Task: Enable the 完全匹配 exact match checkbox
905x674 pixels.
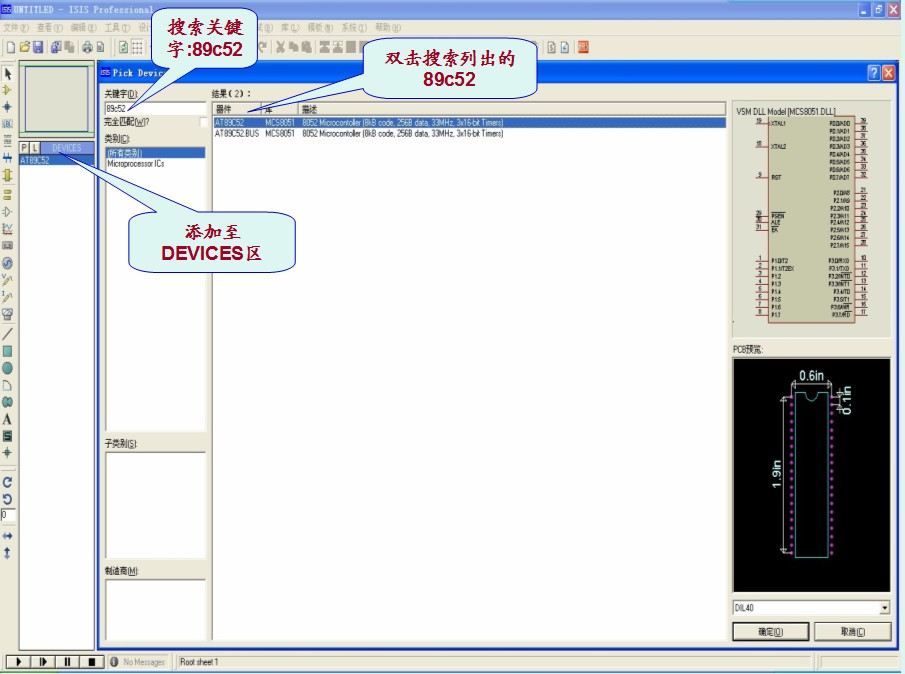Action: tap(204, 122)
